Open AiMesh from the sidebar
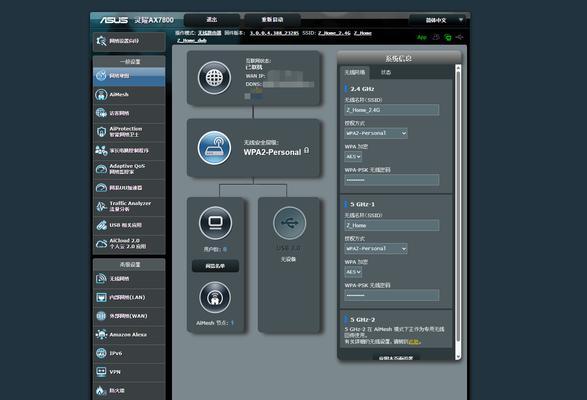This screenshot has width=587, height=400. pos(101,95)
